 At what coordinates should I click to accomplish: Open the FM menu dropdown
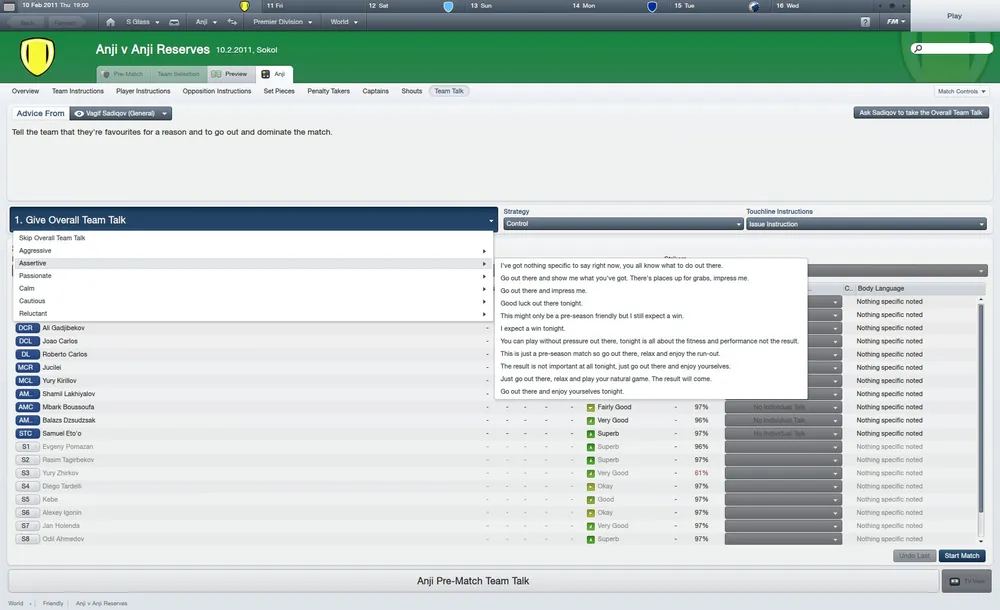point(895,22)
